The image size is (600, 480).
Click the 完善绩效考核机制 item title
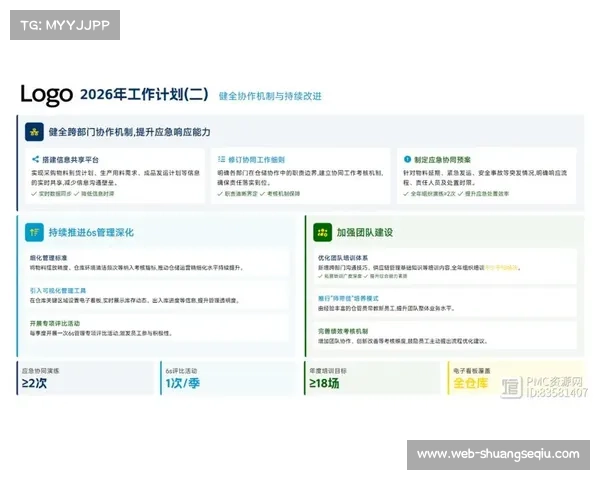point(343,331)
